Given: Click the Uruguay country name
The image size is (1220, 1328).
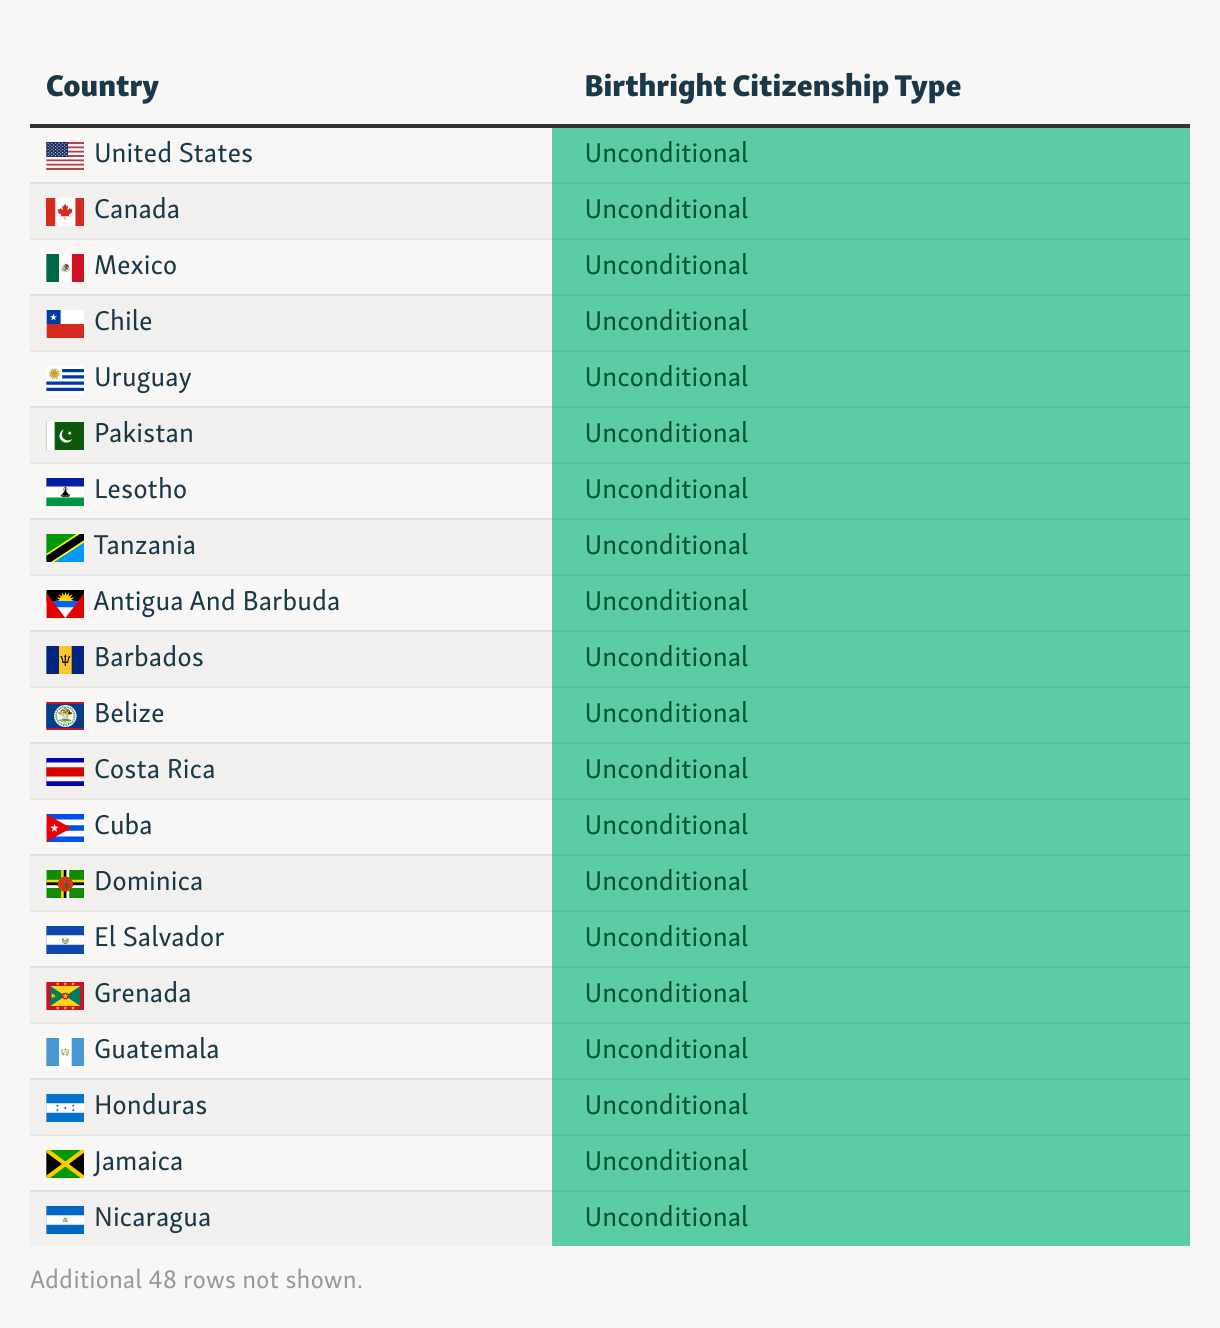Looking at the screenshot, I should coord(142,378).
